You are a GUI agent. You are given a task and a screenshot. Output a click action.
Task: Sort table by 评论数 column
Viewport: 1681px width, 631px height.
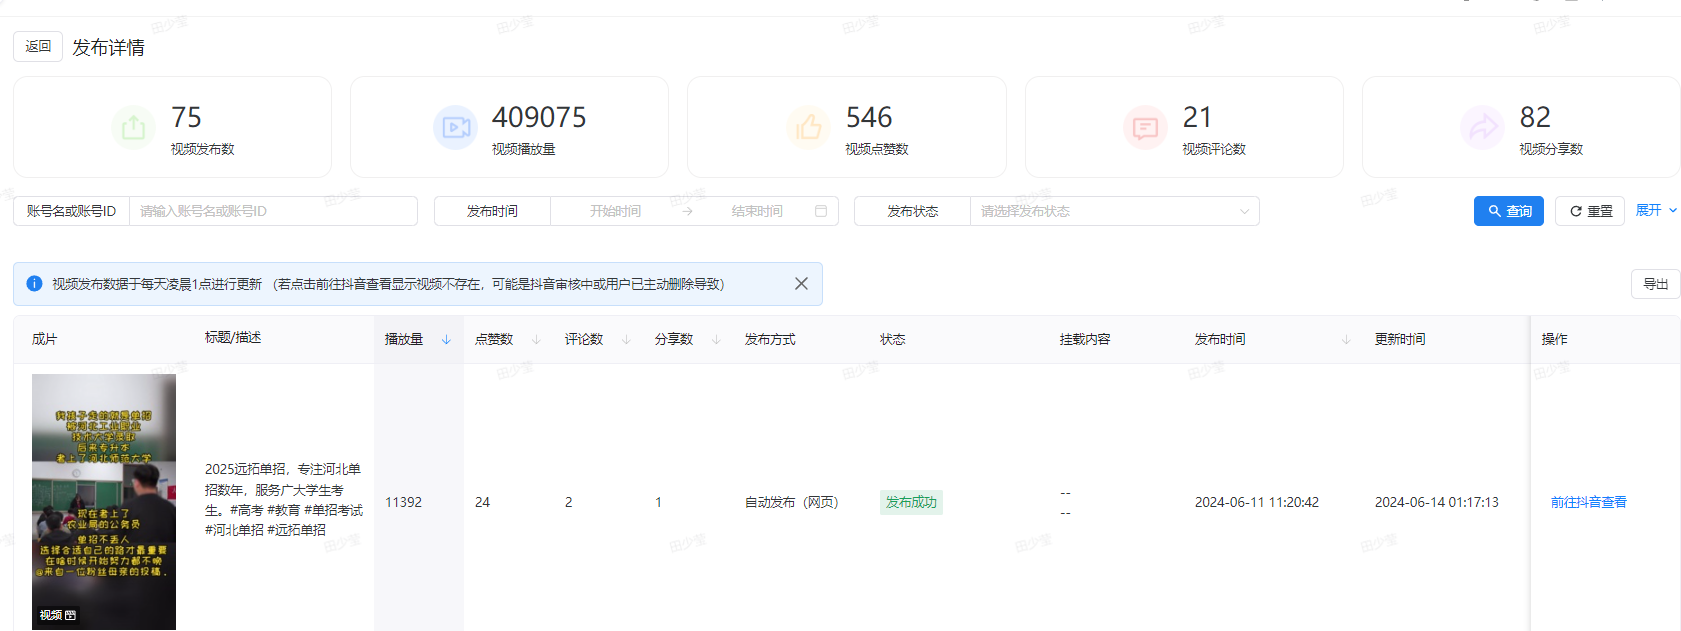pyautogui.click(x=626, y=340)
